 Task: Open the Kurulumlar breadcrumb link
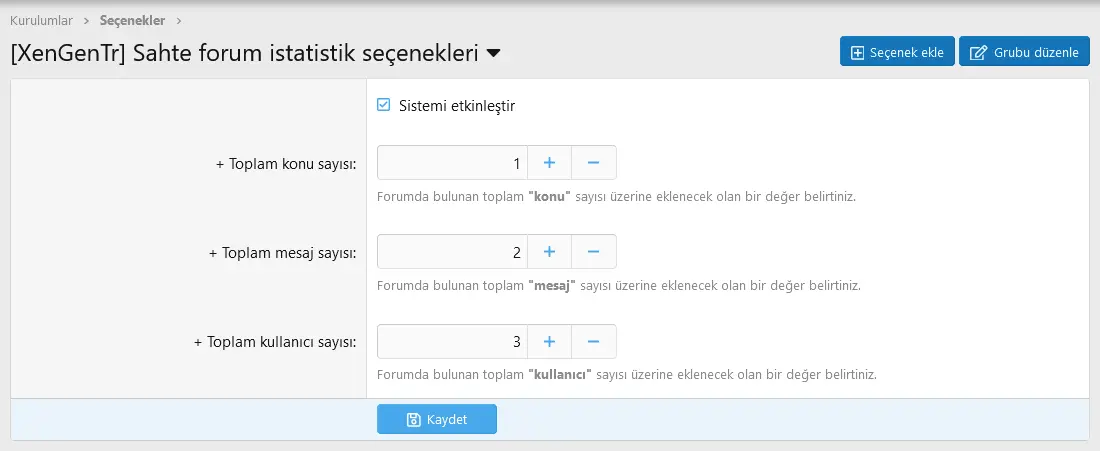(x=41, y=20)
